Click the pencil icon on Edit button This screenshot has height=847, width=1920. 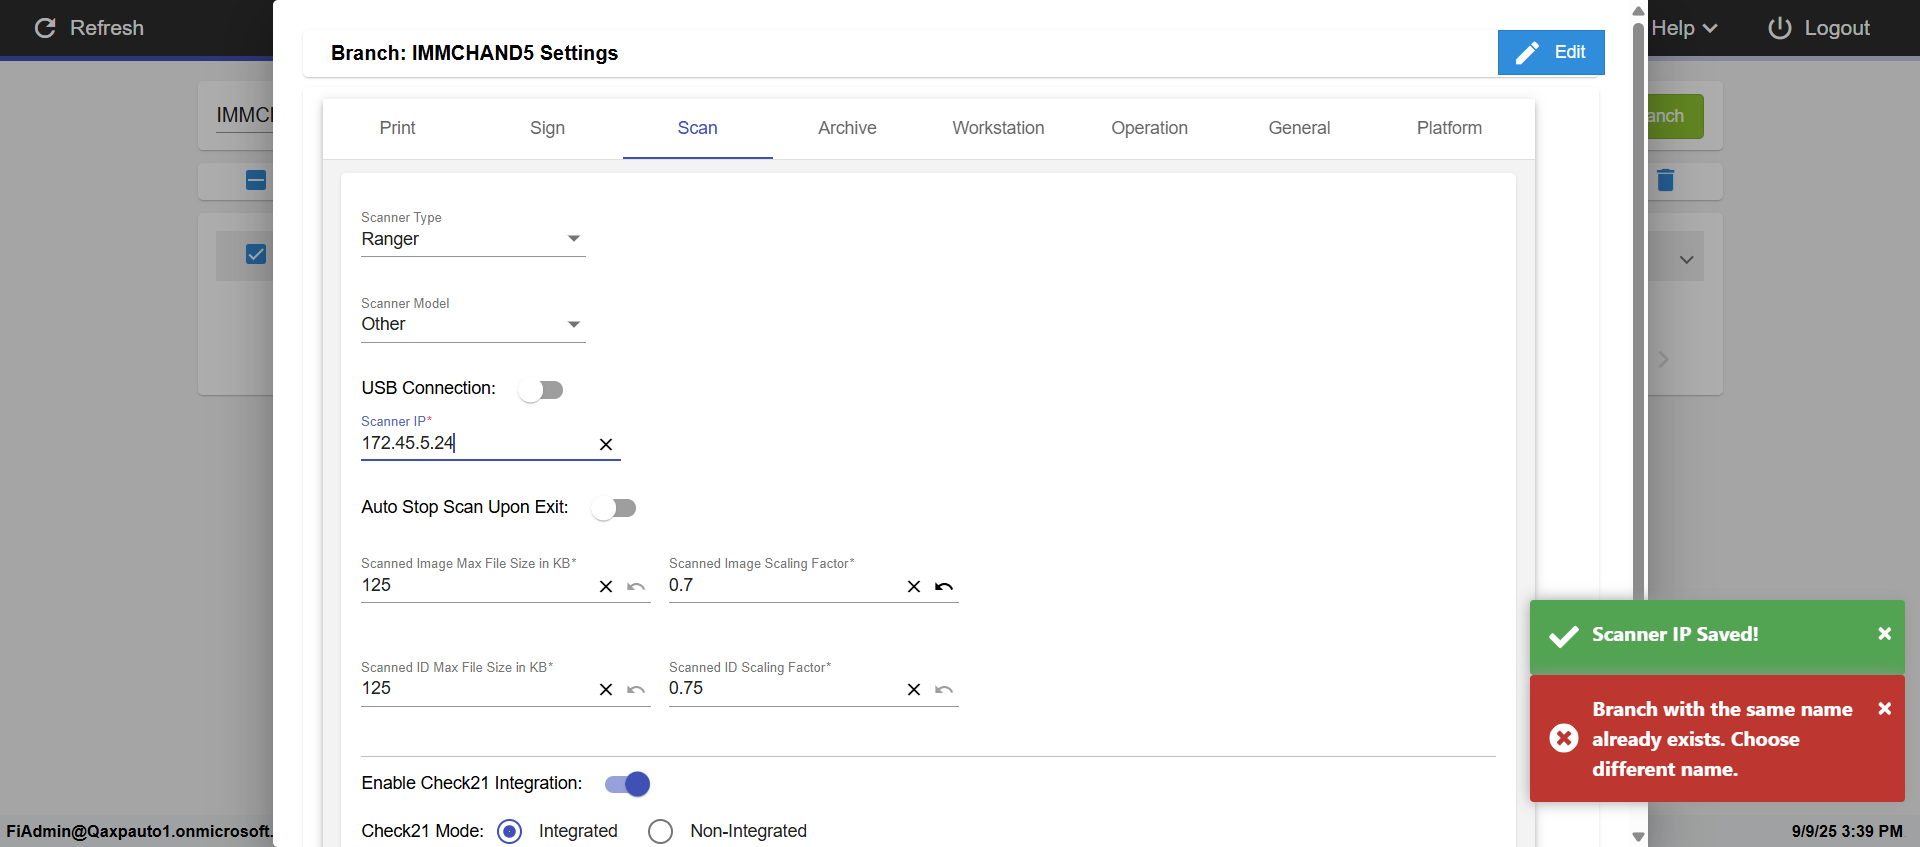pyautogui.click(x=1527, y=53)
